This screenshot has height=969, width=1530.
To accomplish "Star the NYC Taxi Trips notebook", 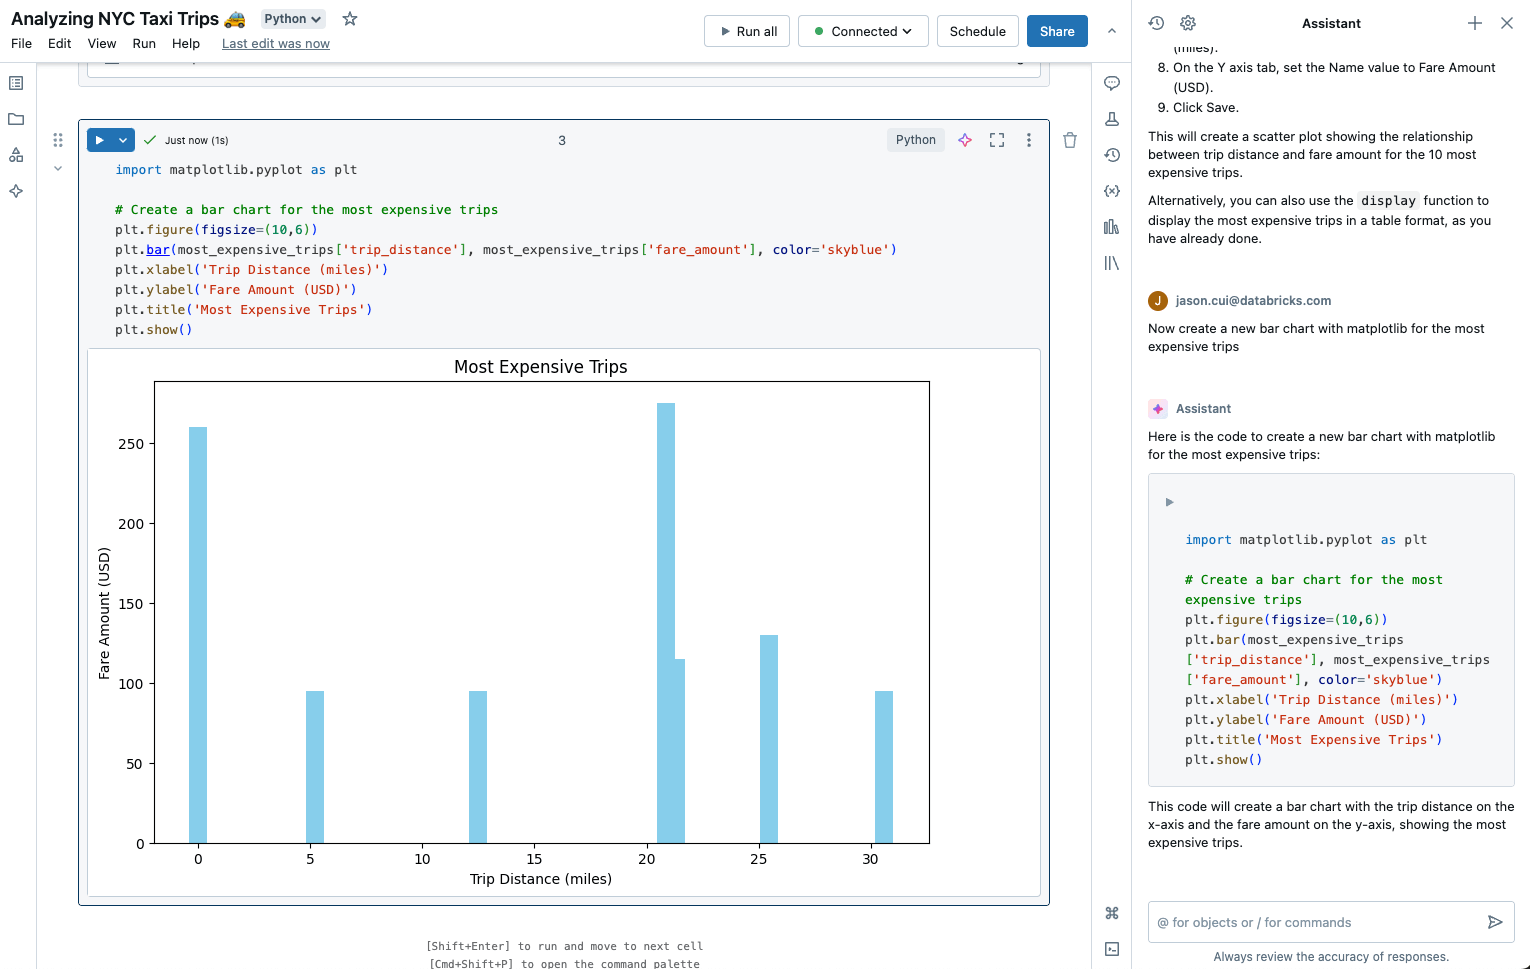I will pyautogui.click(x=349, y=18).
